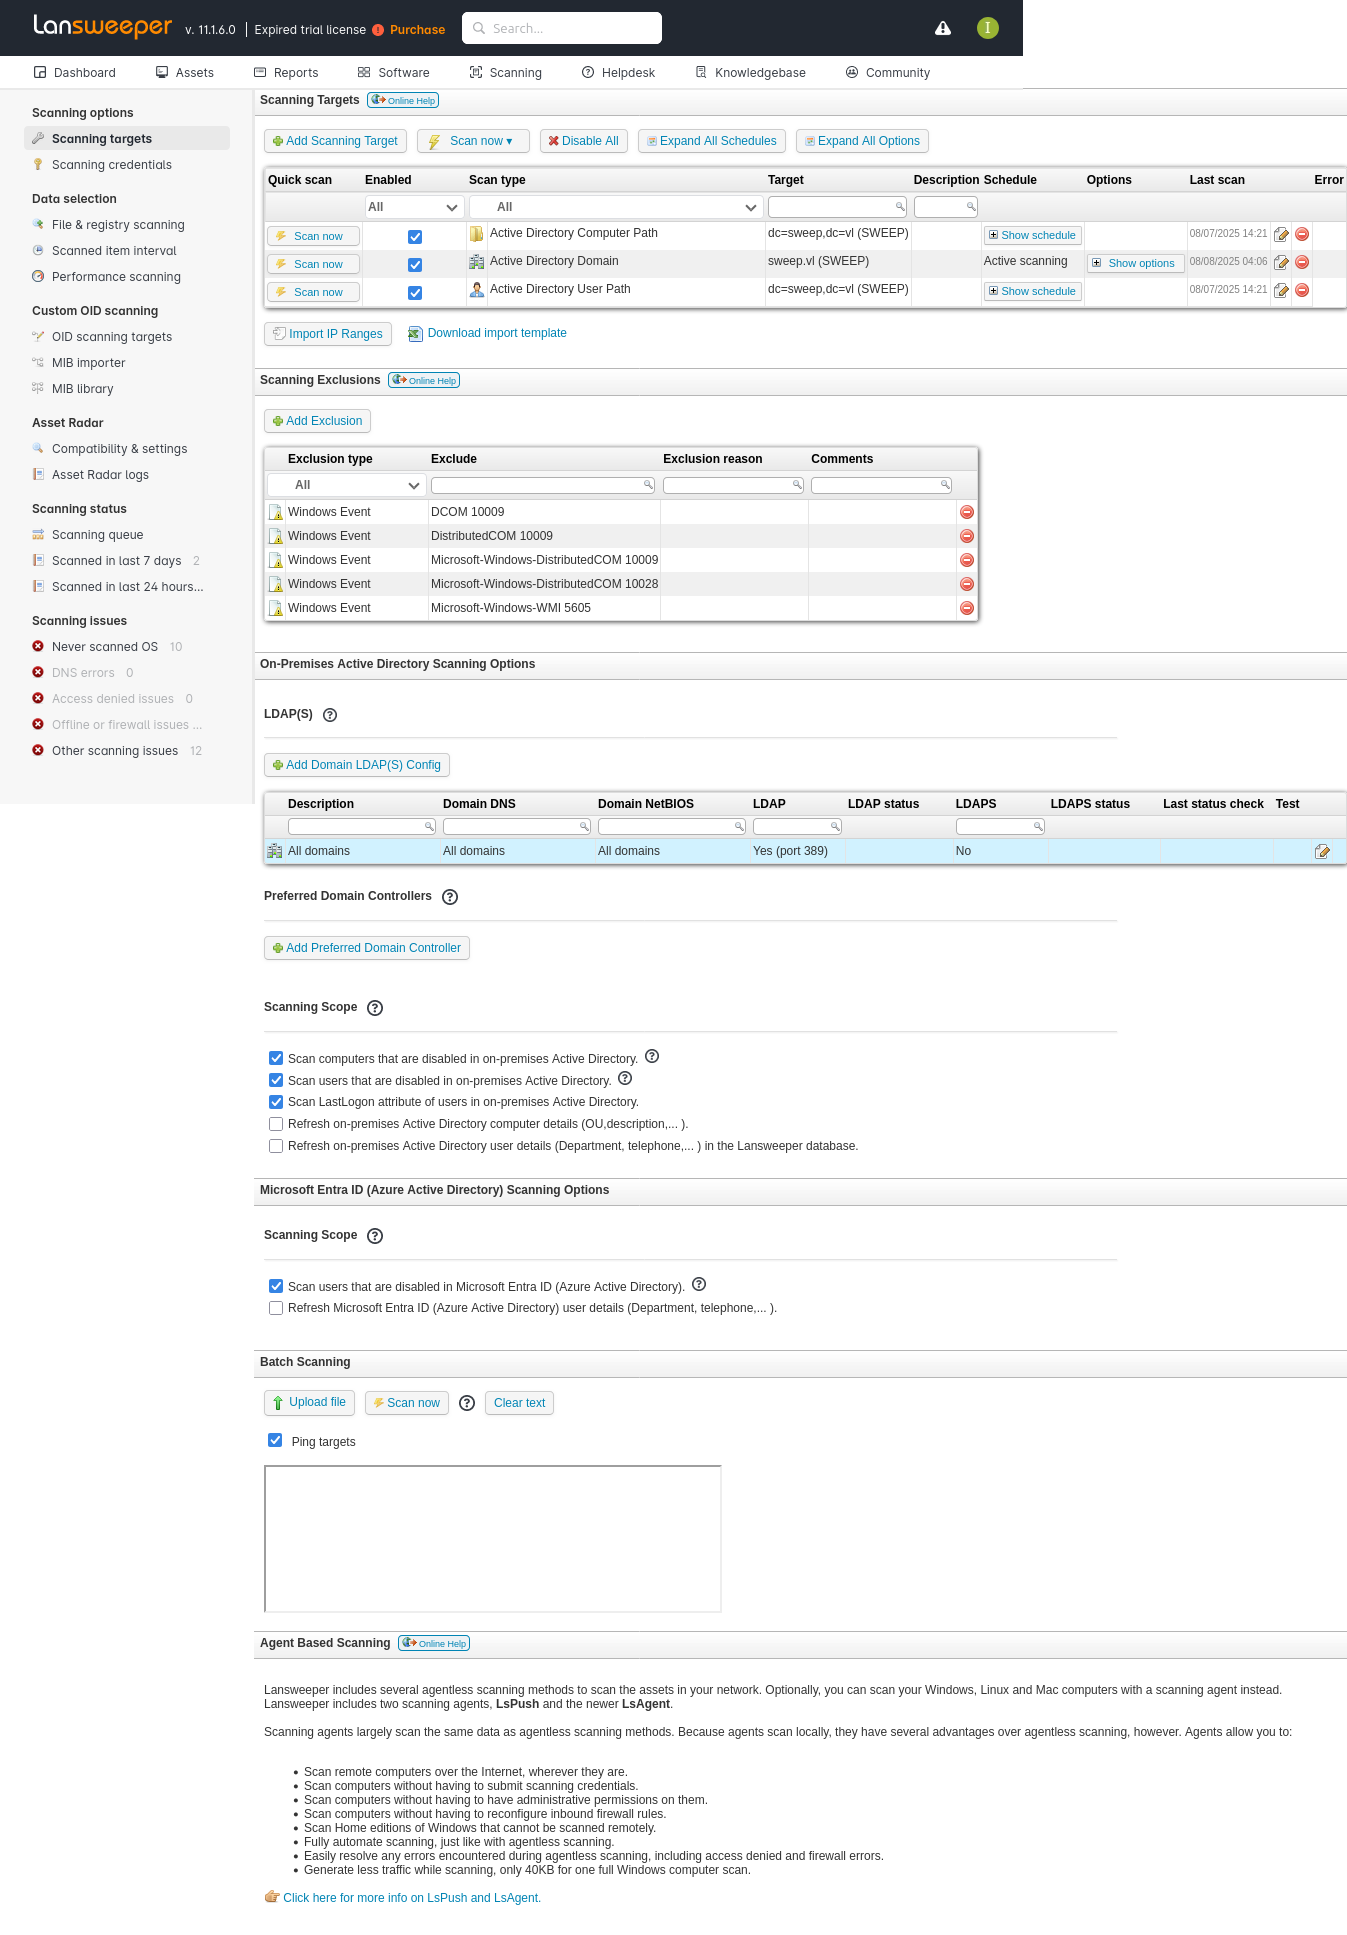Open the user profile avatar icon
The height and width of the screenshot is (1935, 1347).
point(987,28)
